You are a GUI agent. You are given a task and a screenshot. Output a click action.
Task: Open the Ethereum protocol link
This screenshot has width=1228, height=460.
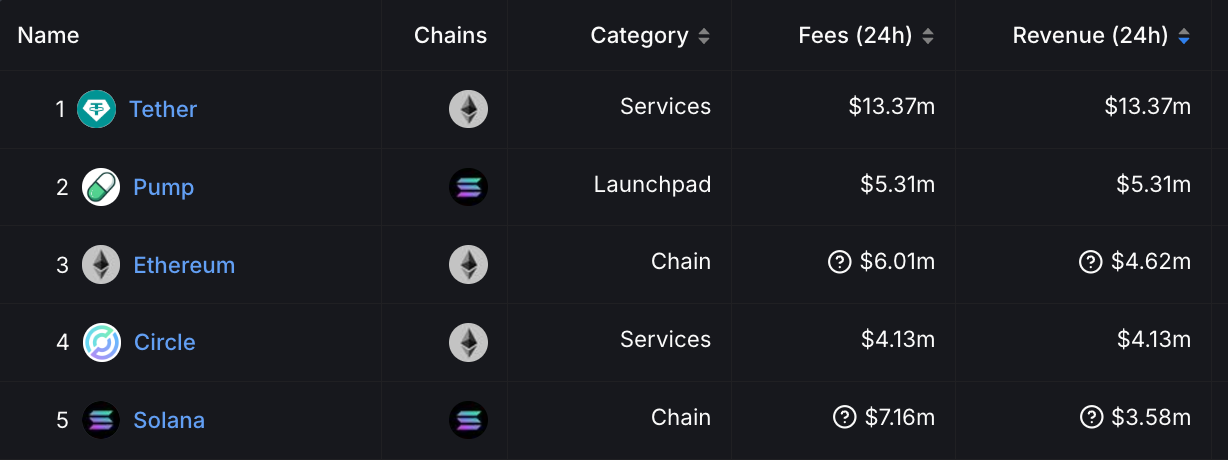tap(184, 265)
